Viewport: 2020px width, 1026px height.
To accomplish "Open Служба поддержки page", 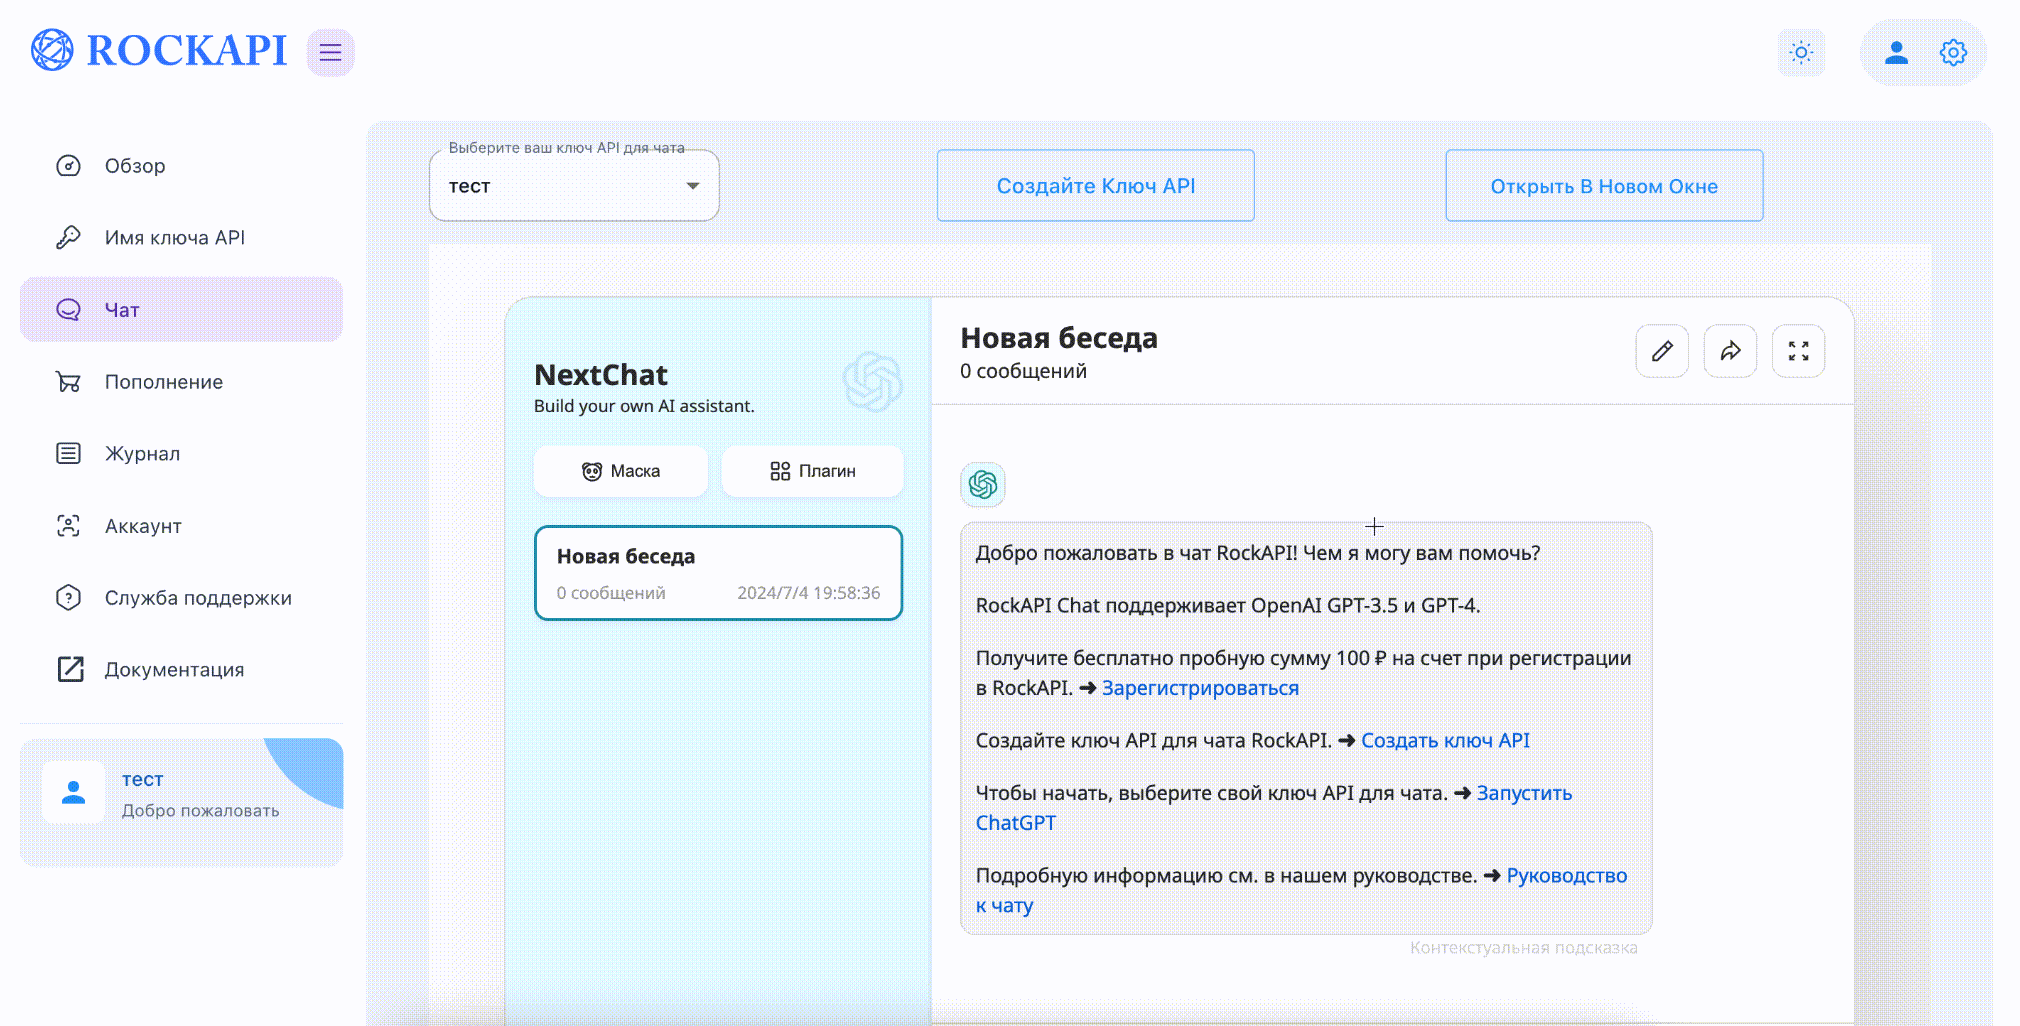I will point(181,598).
